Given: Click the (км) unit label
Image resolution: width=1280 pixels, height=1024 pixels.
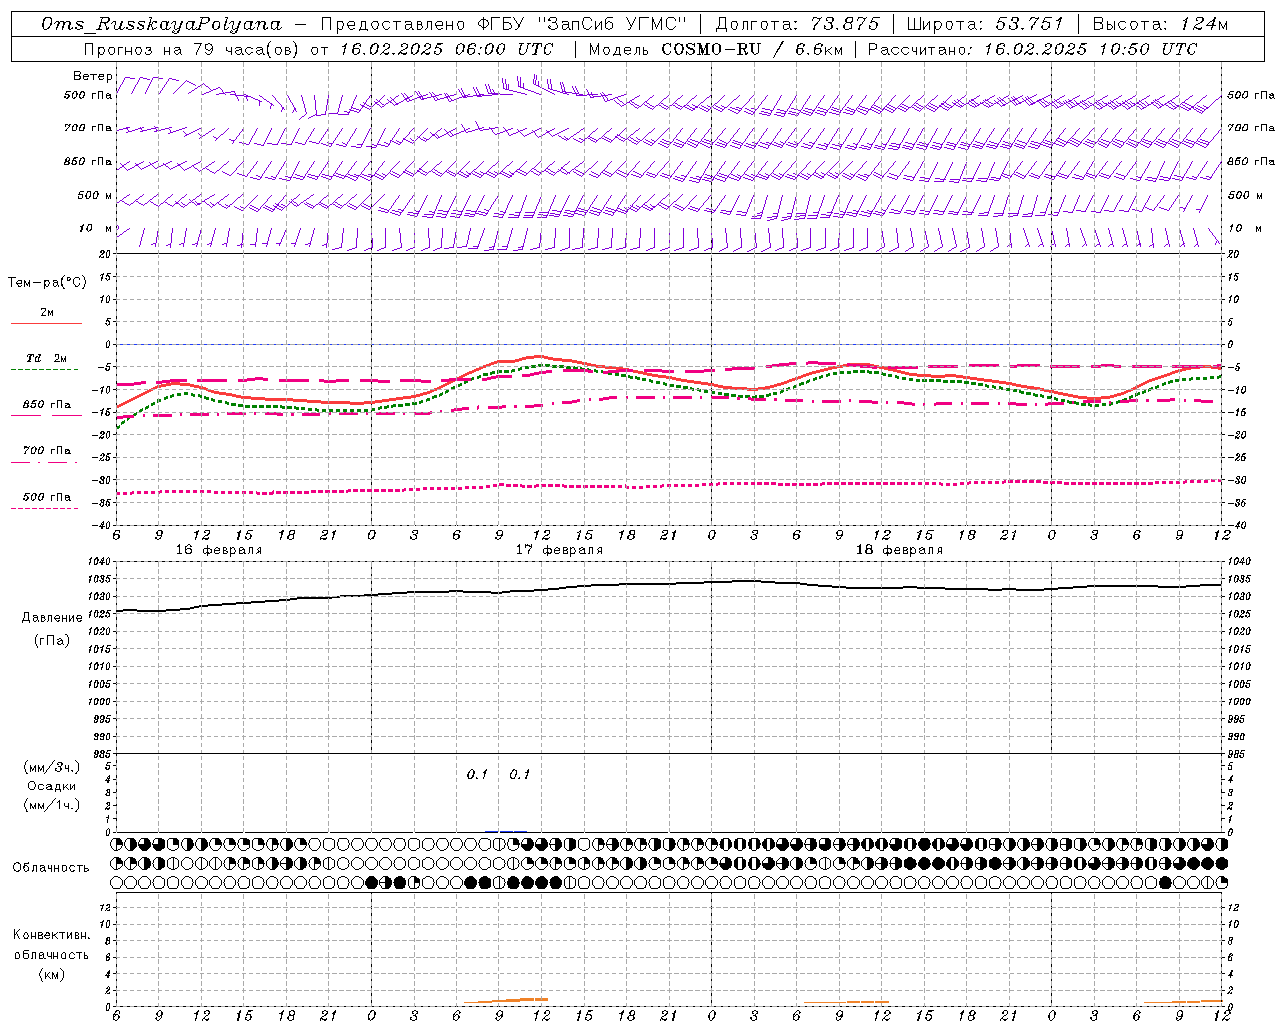Looking at the screenshot, I should tap(51, 974).
